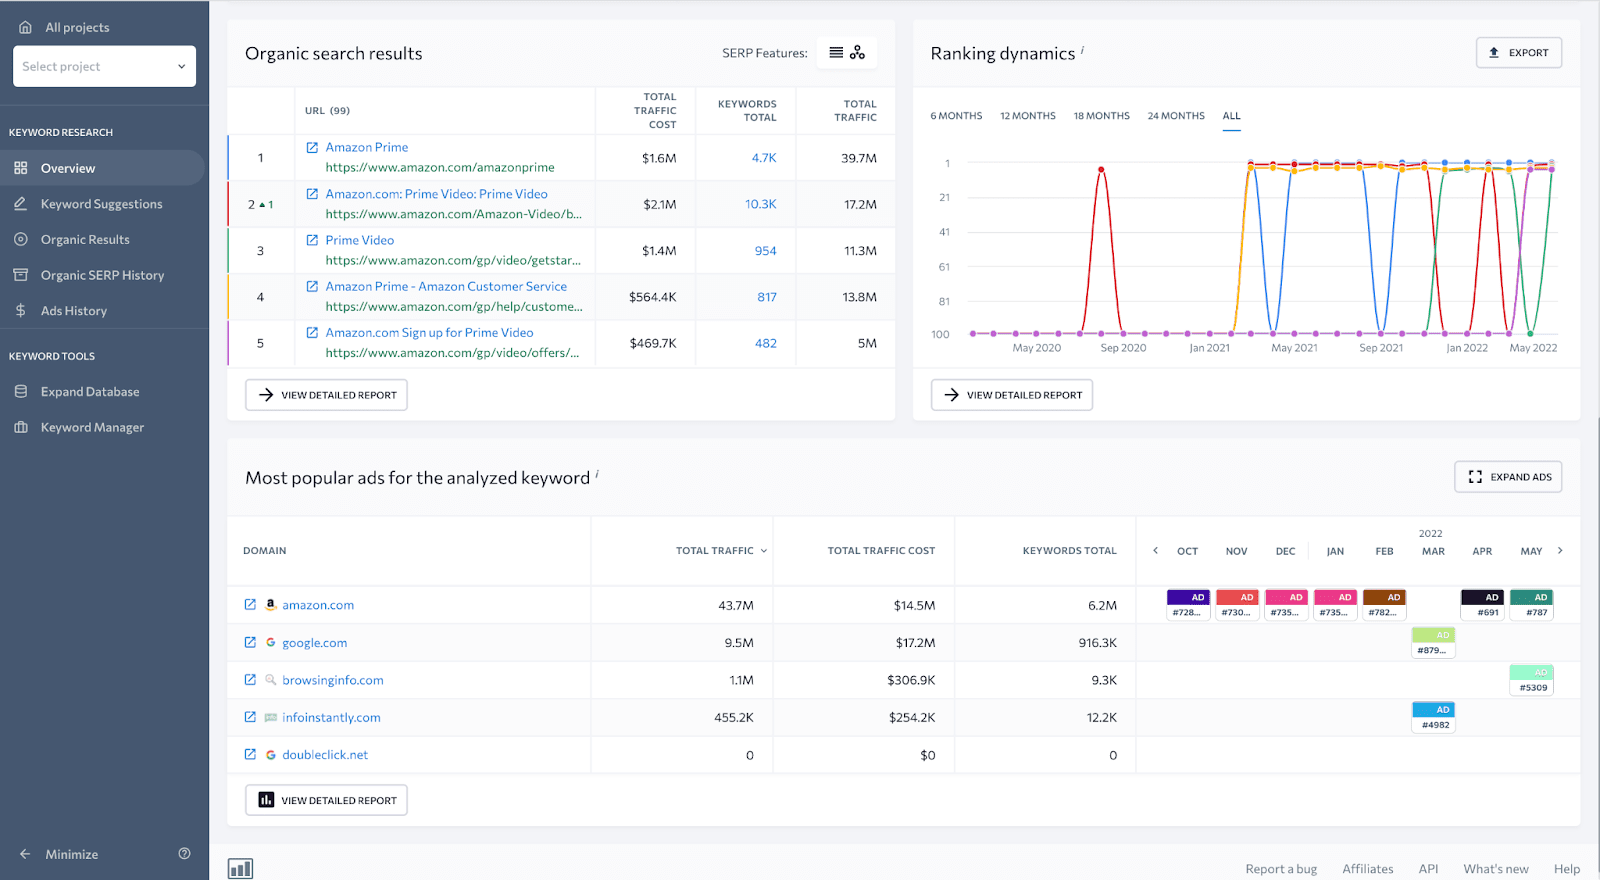Open the Amazon Prime result link

[367, 147]
